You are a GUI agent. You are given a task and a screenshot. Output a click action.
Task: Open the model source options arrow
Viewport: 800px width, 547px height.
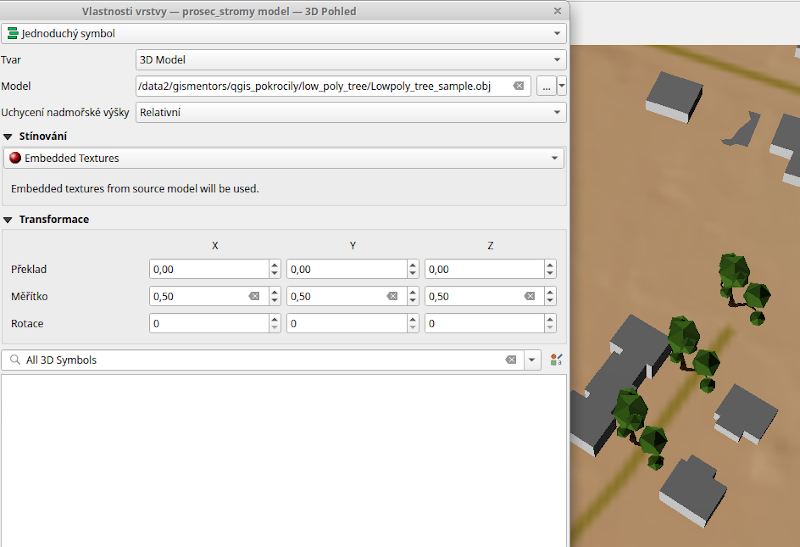pyautogui.click(x=562, y=86)
